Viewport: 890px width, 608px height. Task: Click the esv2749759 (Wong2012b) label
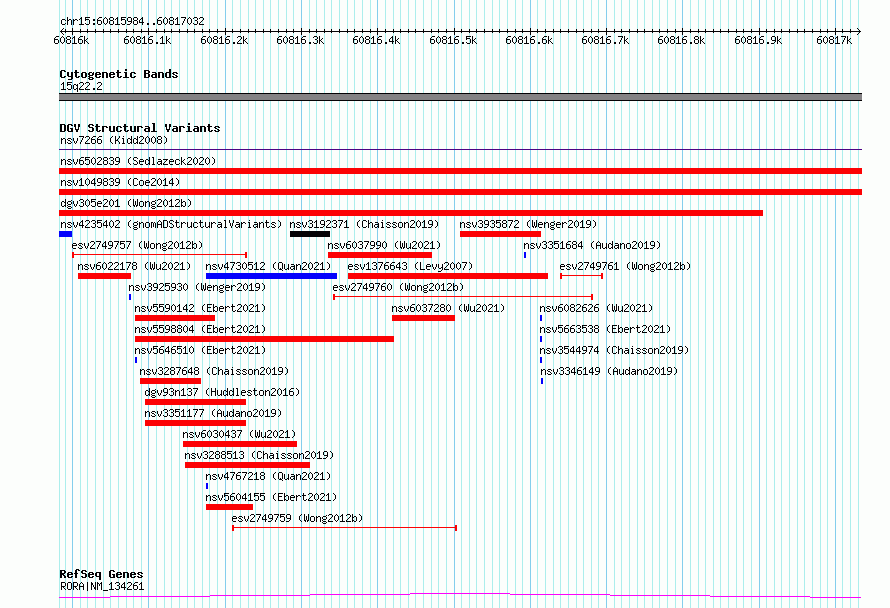coord(297,518)
